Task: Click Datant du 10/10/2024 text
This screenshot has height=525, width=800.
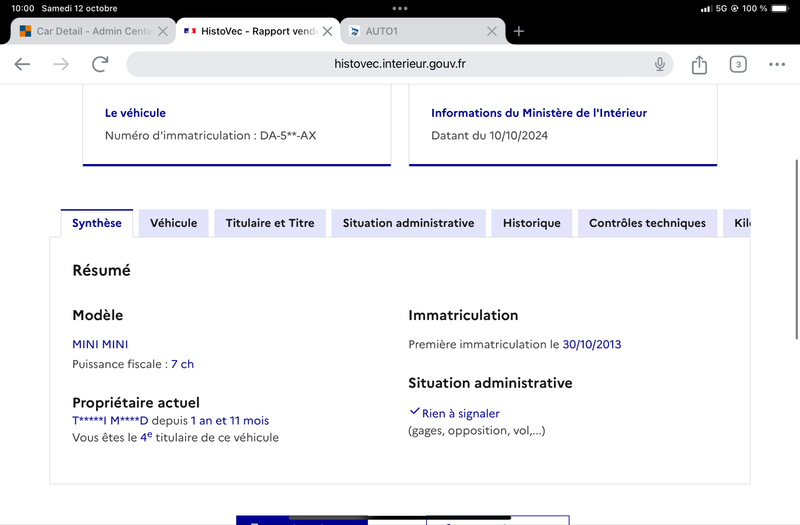Action: 489,135
